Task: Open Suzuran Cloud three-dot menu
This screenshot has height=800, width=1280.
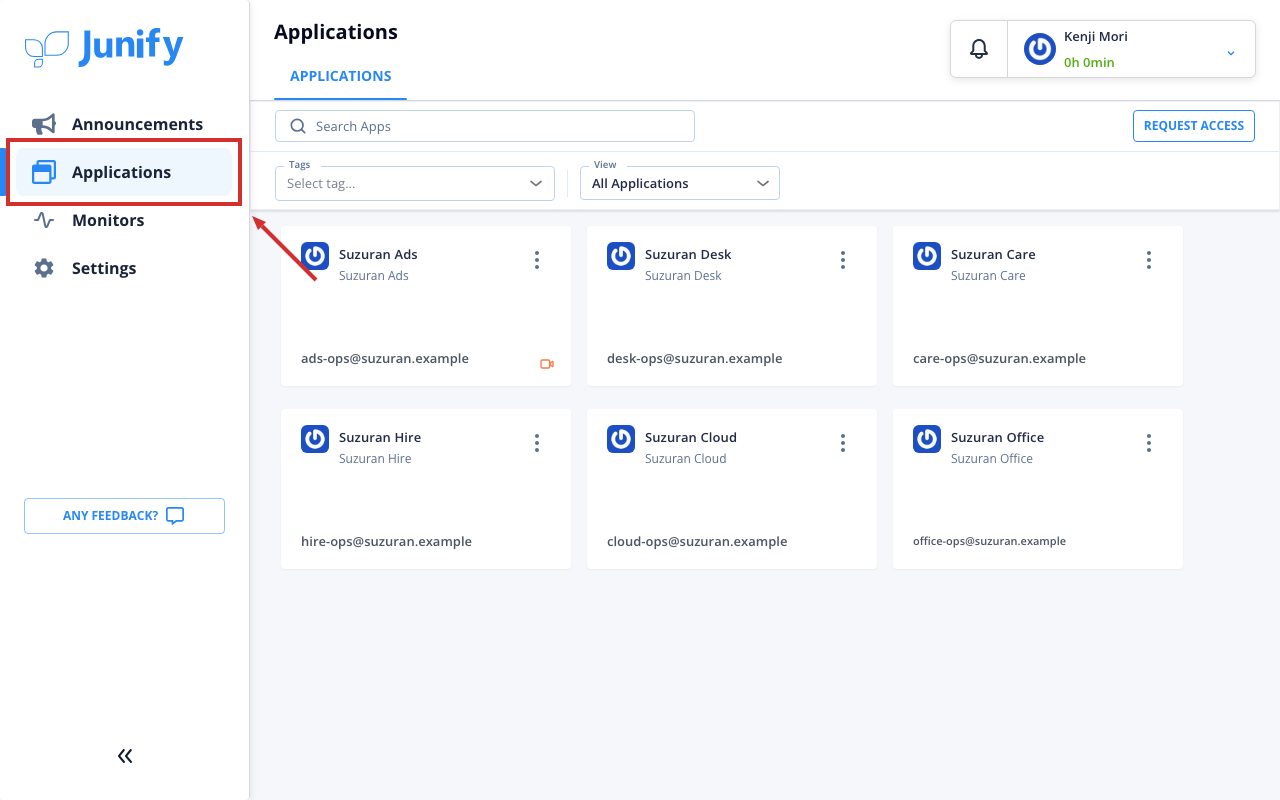Action: click(x=843, y=443)
